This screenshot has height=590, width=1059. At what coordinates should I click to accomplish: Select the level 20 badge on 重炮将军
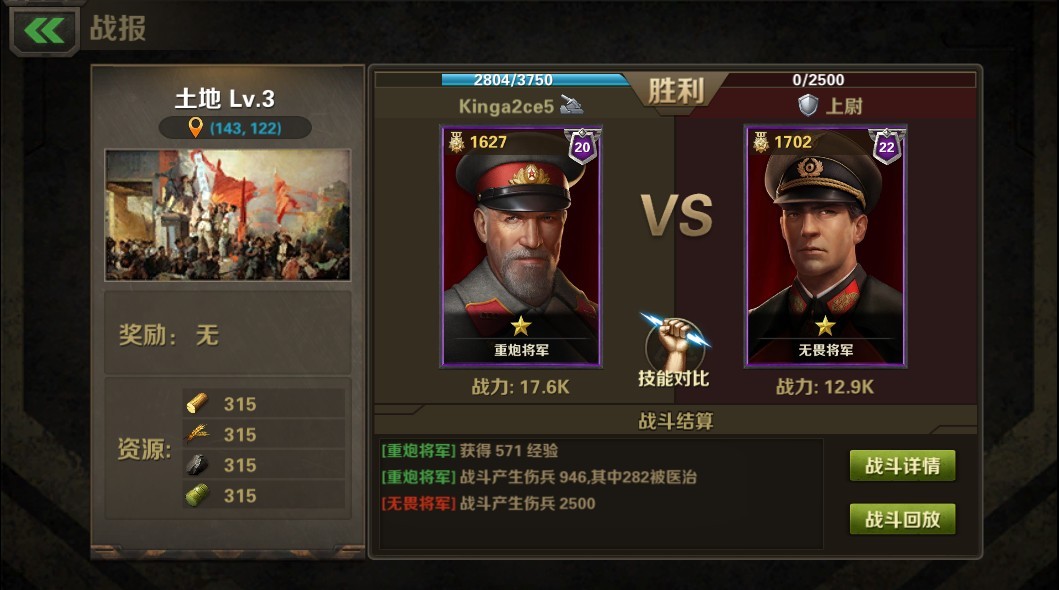pos(582,146)
